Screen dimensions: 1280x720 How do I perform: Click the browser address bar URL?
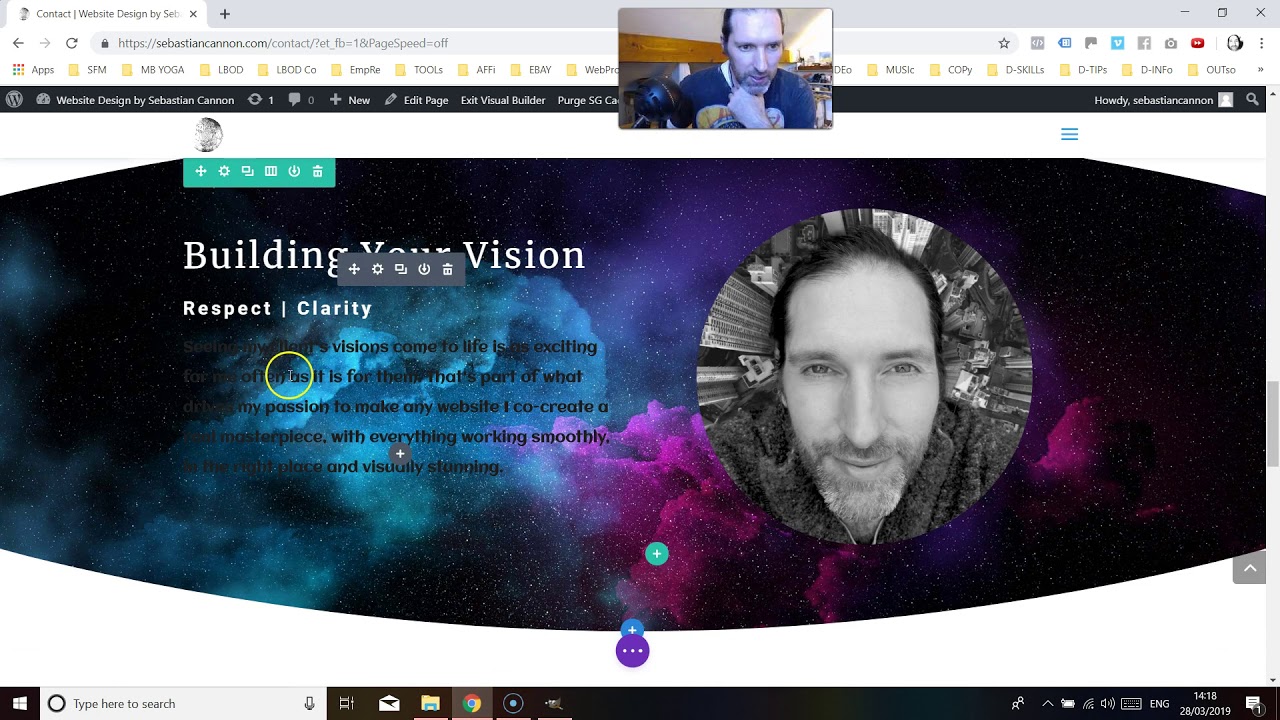tap(283, 43)
